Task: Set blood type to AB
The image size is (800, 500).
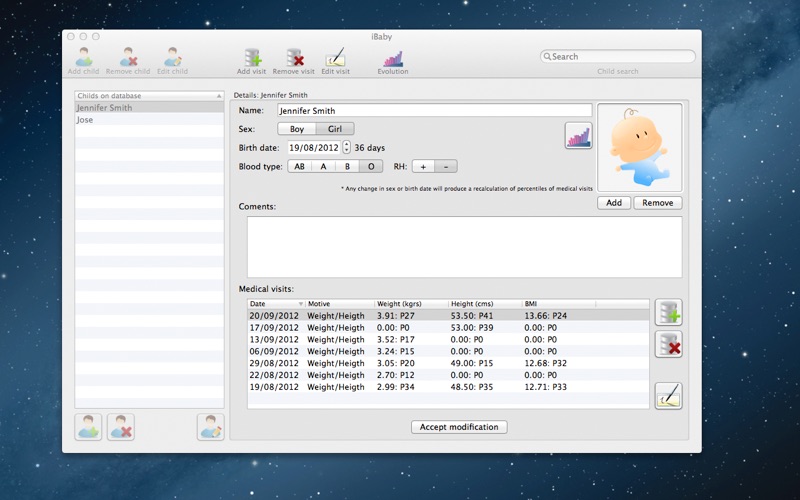Action: coord(299,166)
